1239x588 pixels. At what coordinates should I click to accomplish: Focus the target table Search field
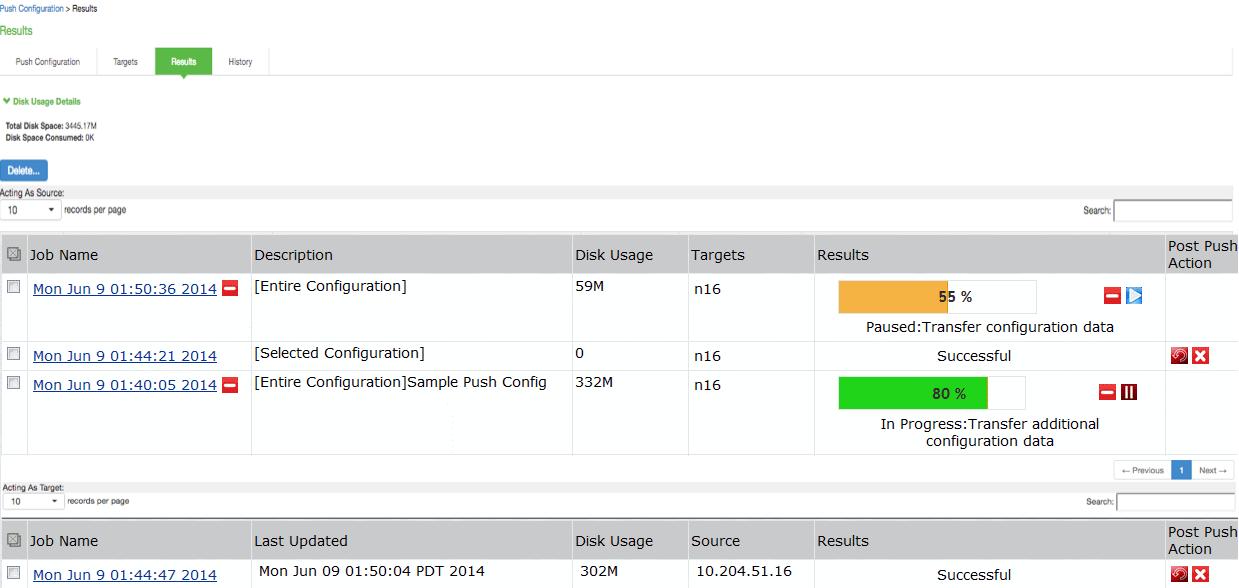(x=1175, y=502)
